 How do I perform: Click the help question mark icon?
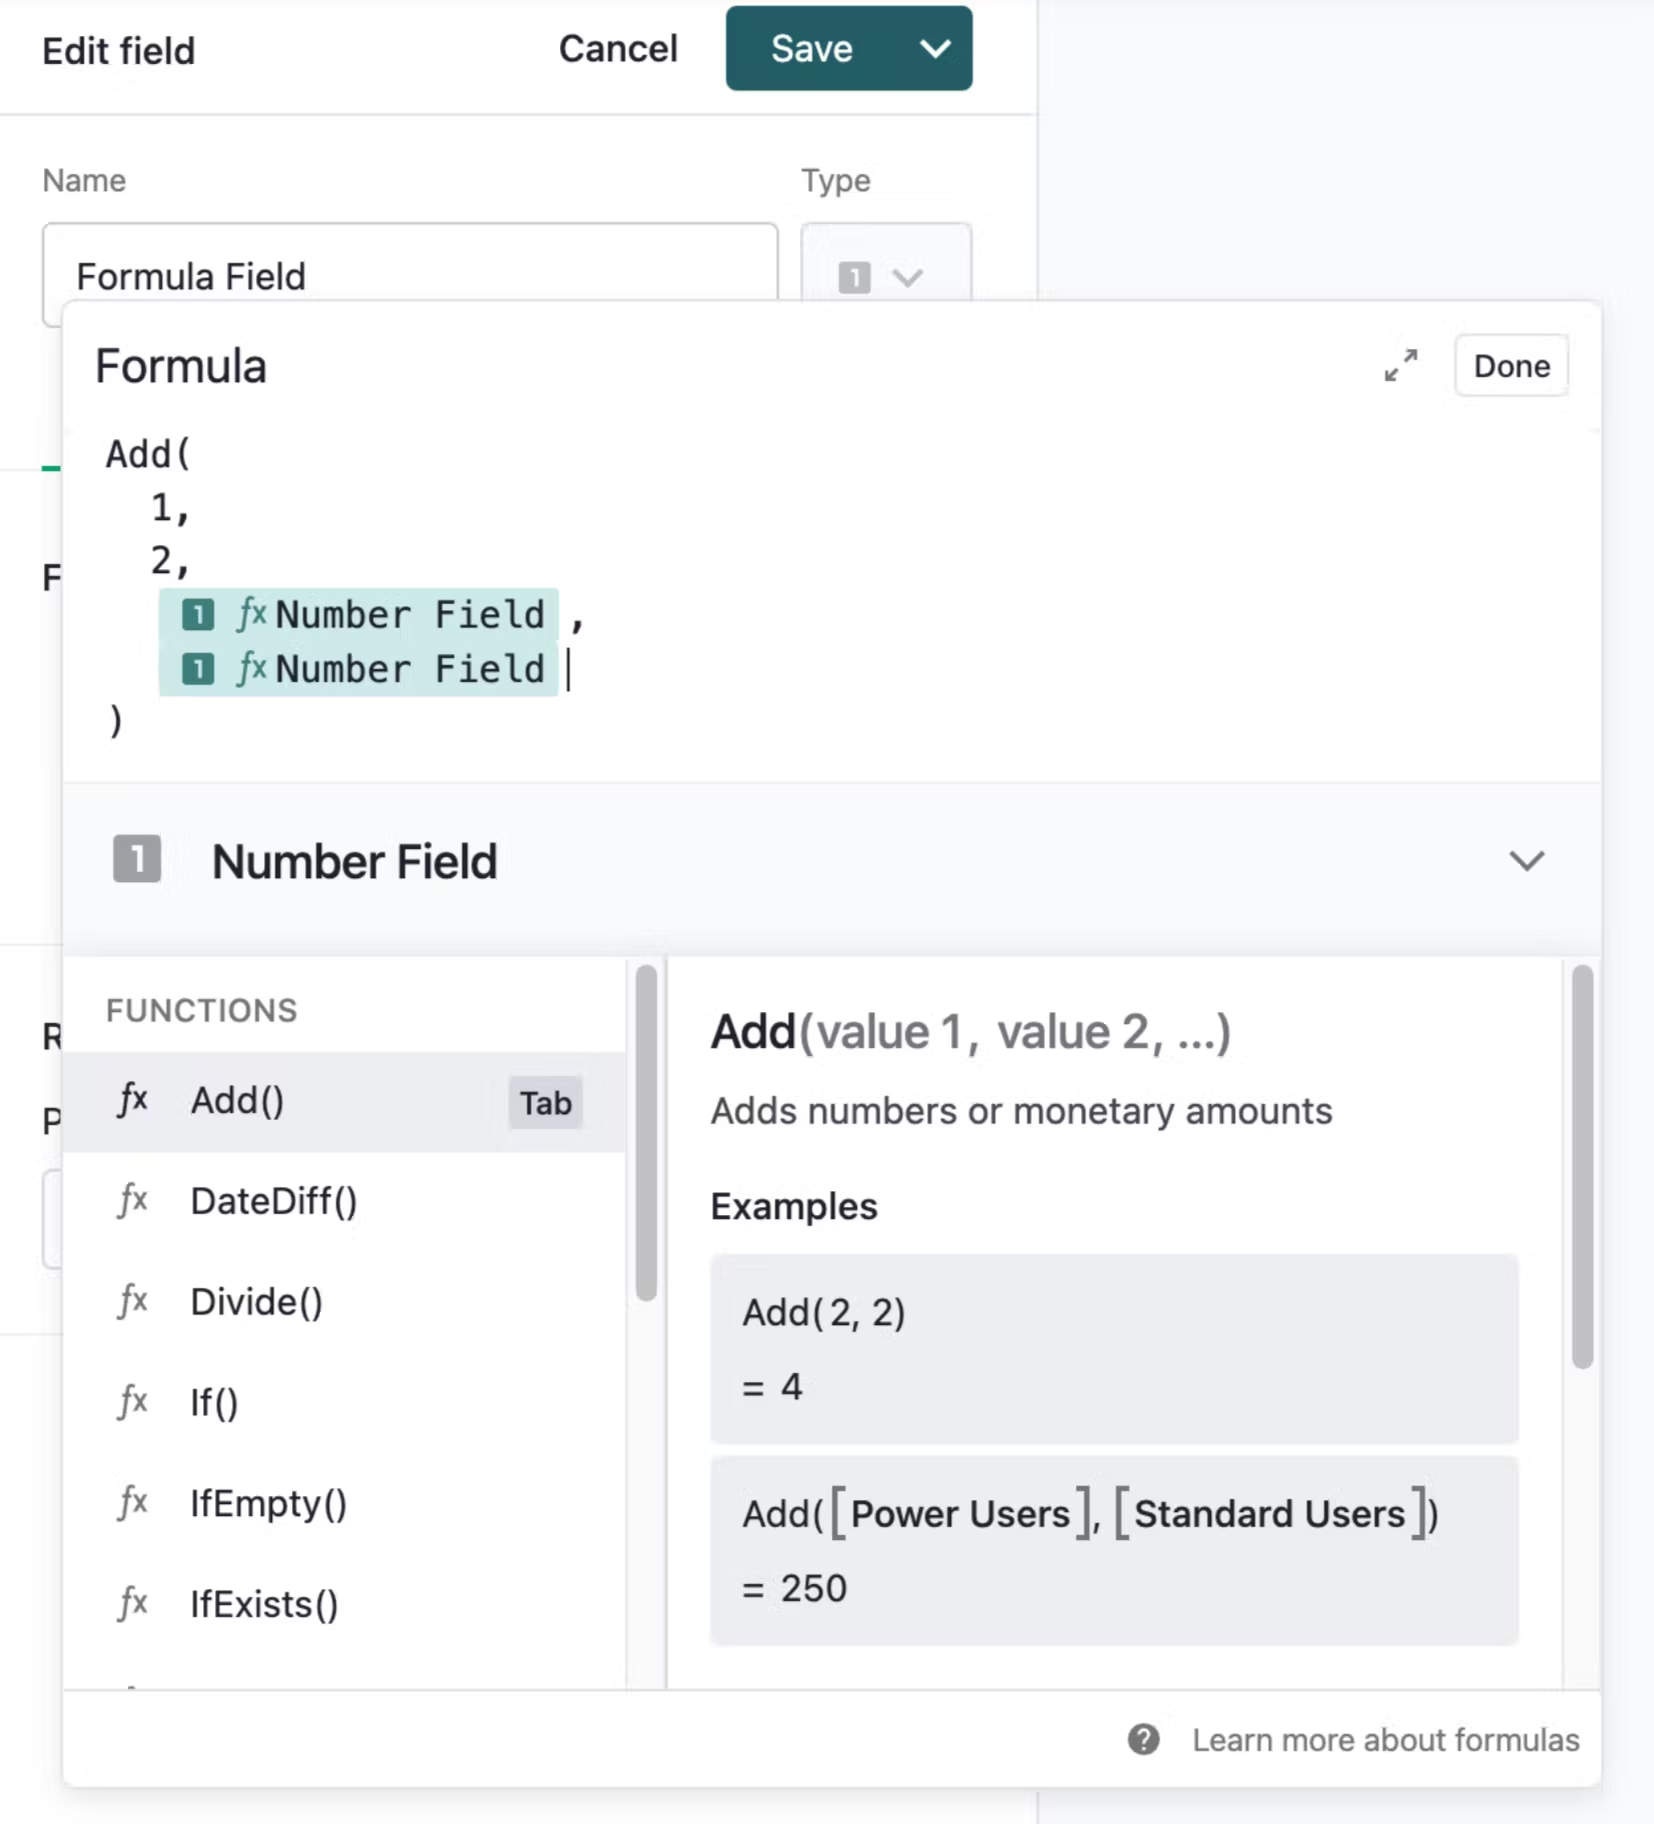(x=1143, y=1740)
